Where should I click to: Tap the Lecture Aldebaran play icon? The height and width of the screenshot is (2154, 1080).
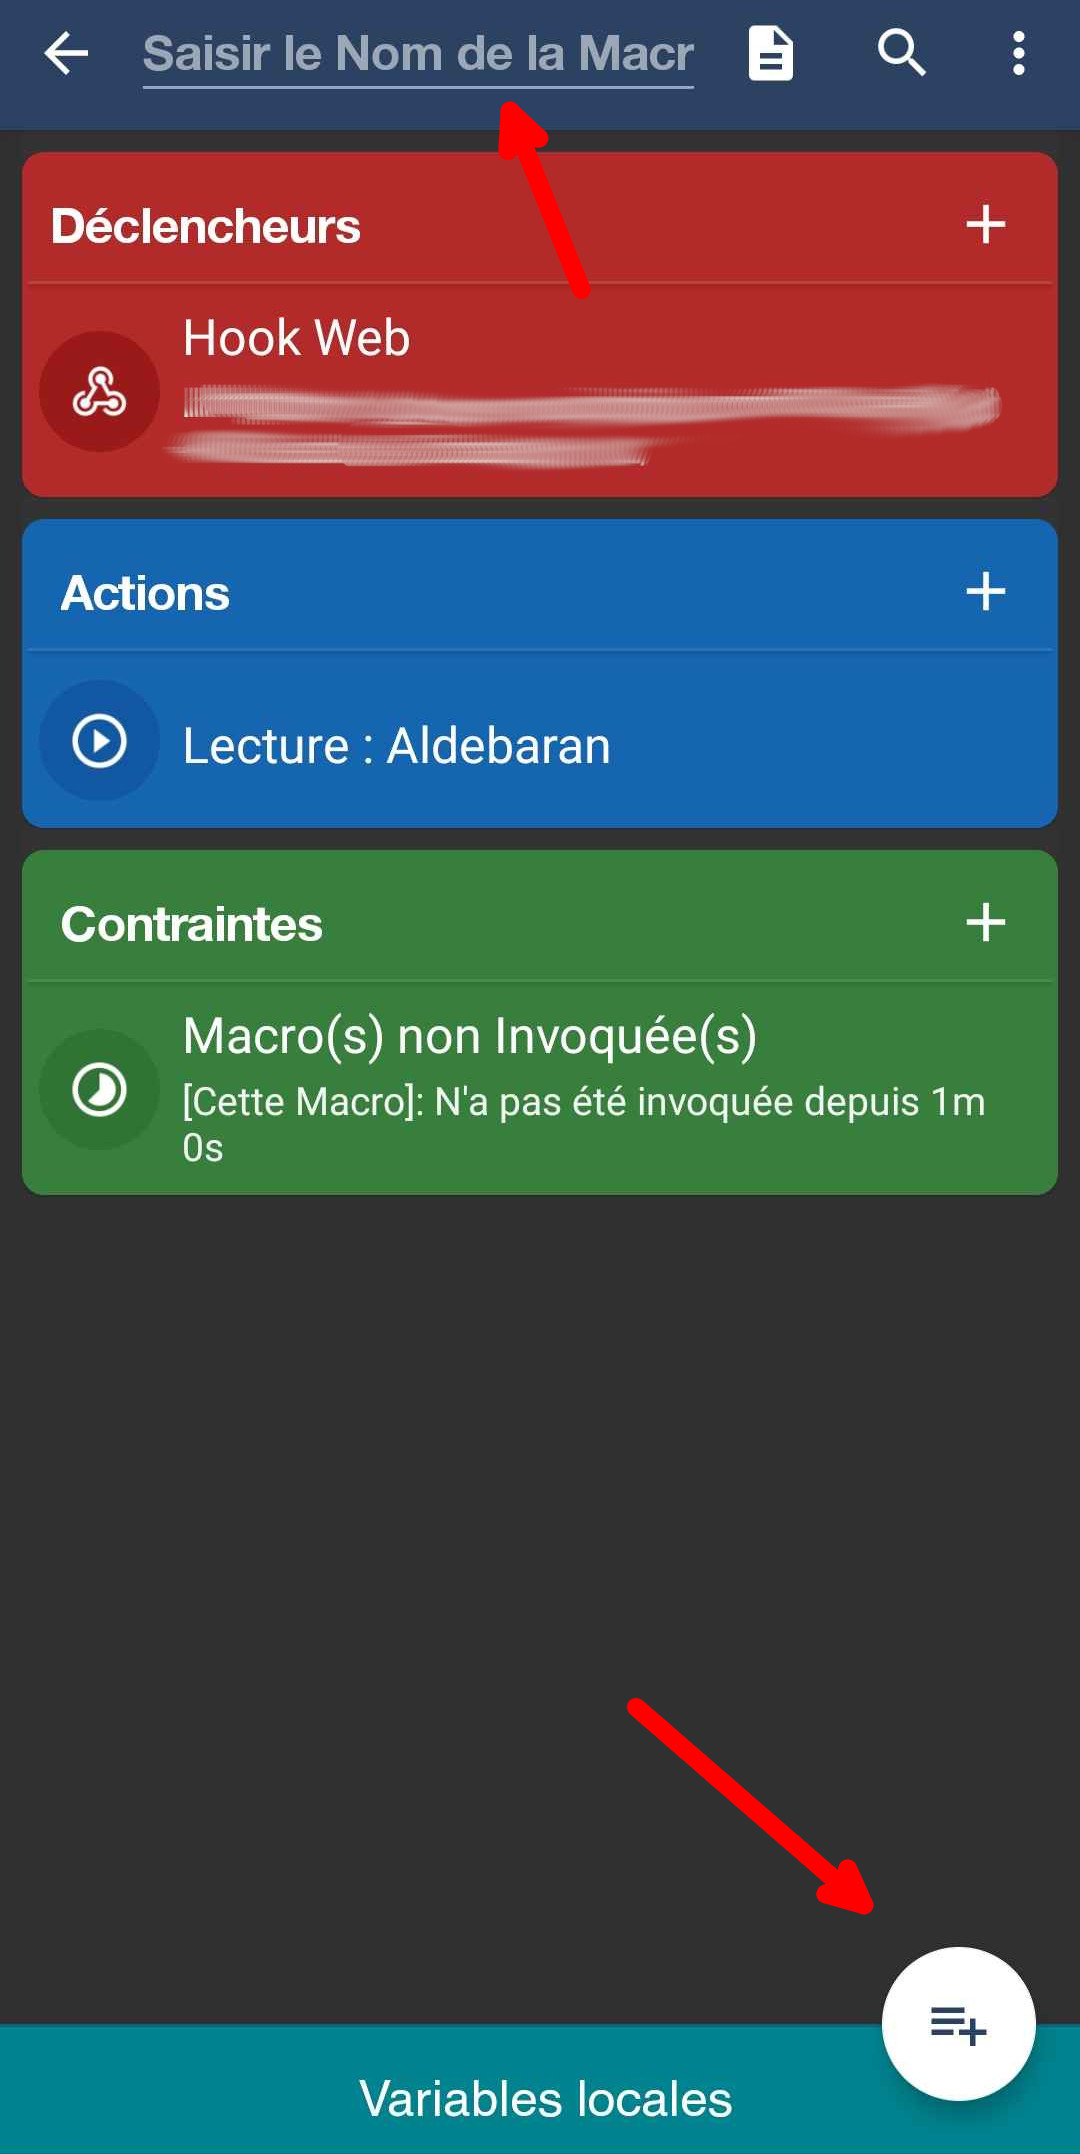(x=99, y=741)
